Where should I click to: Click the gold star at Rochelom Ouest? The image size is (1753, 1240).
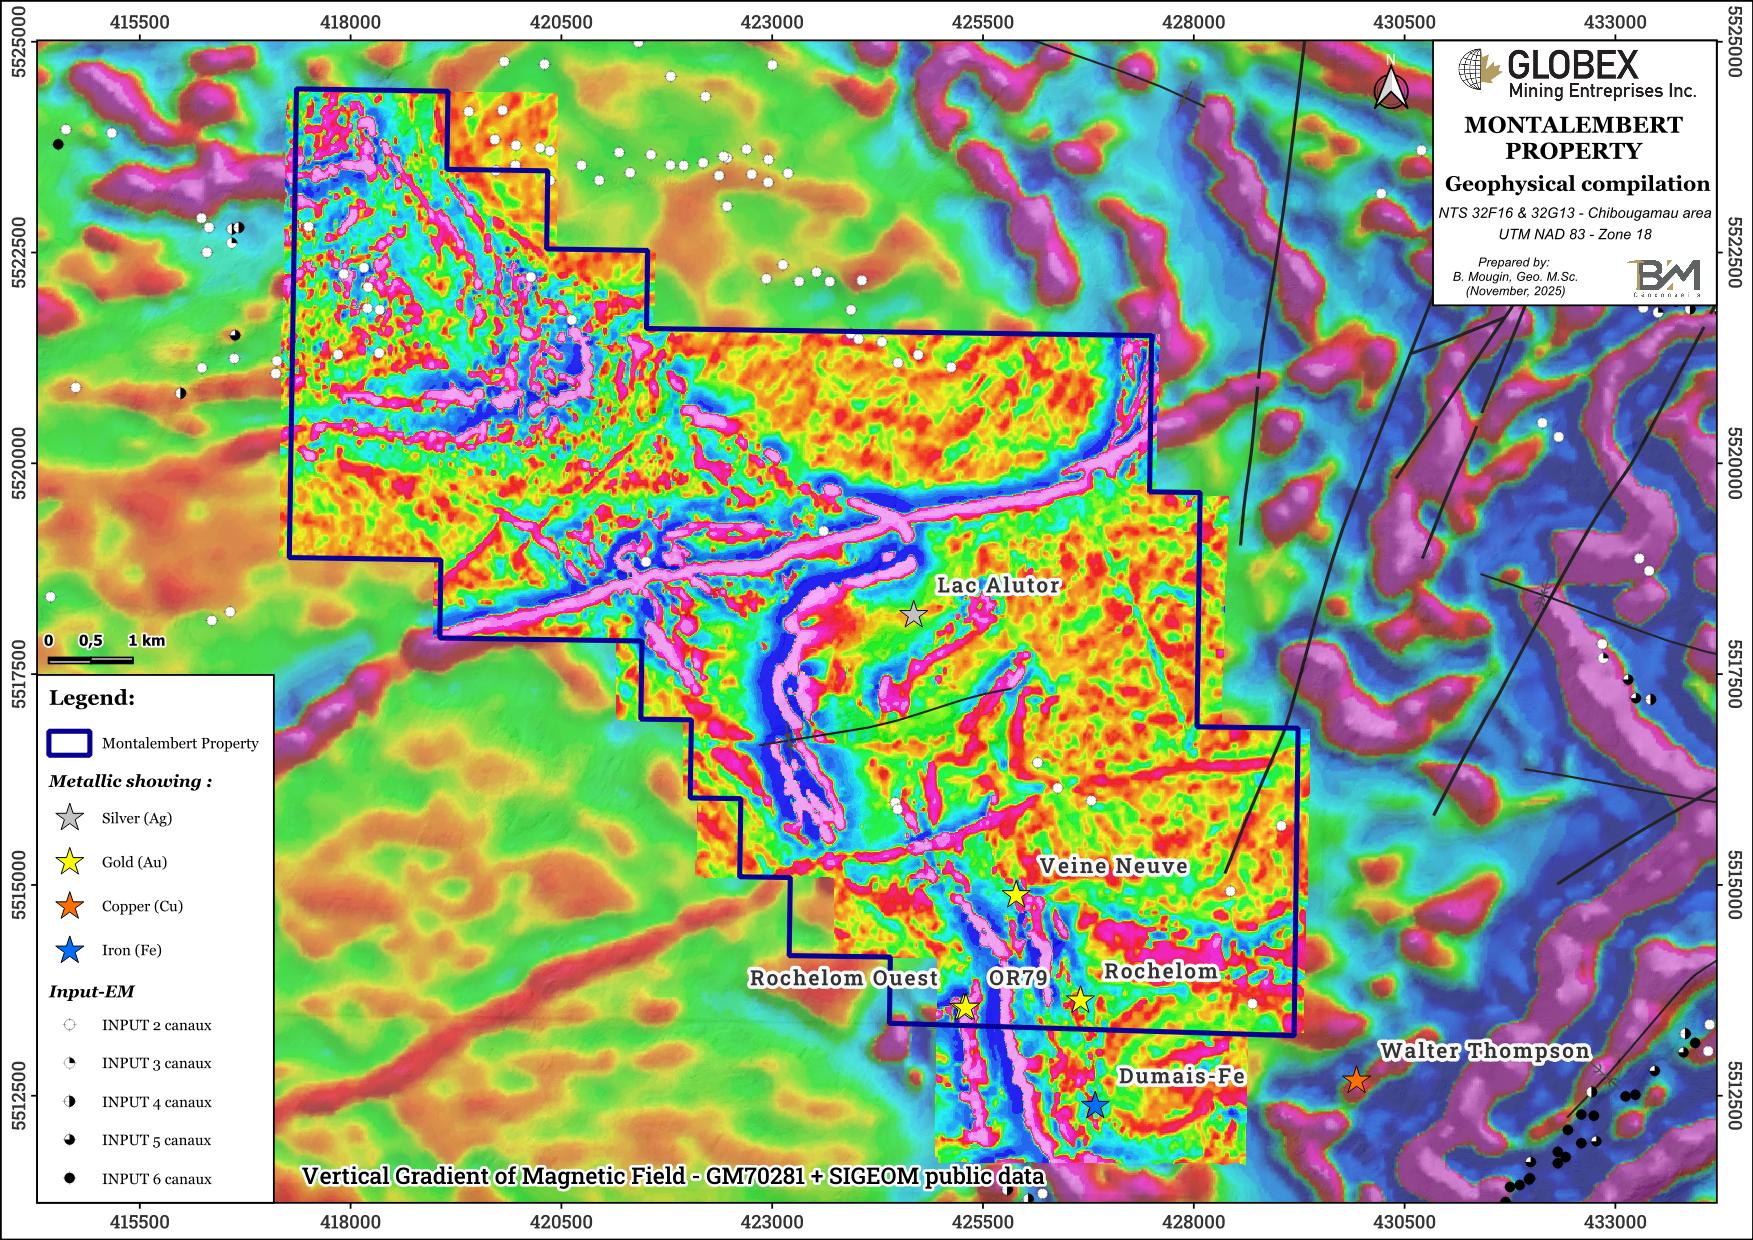965,1008
